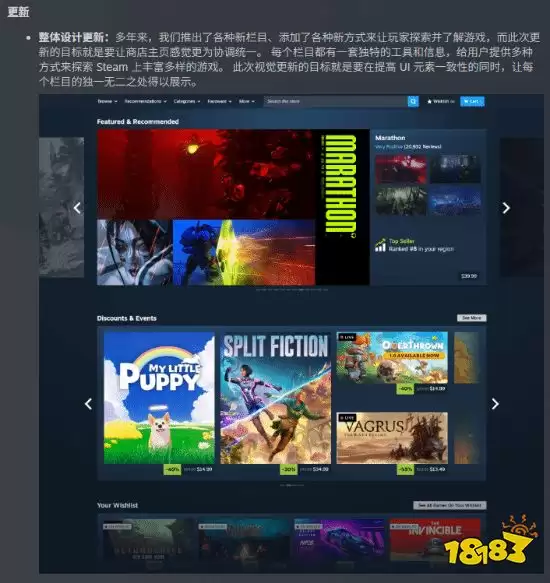550x583 pixels.
Task: Click the Your Wishlist heading
Action: click(117, 505)
